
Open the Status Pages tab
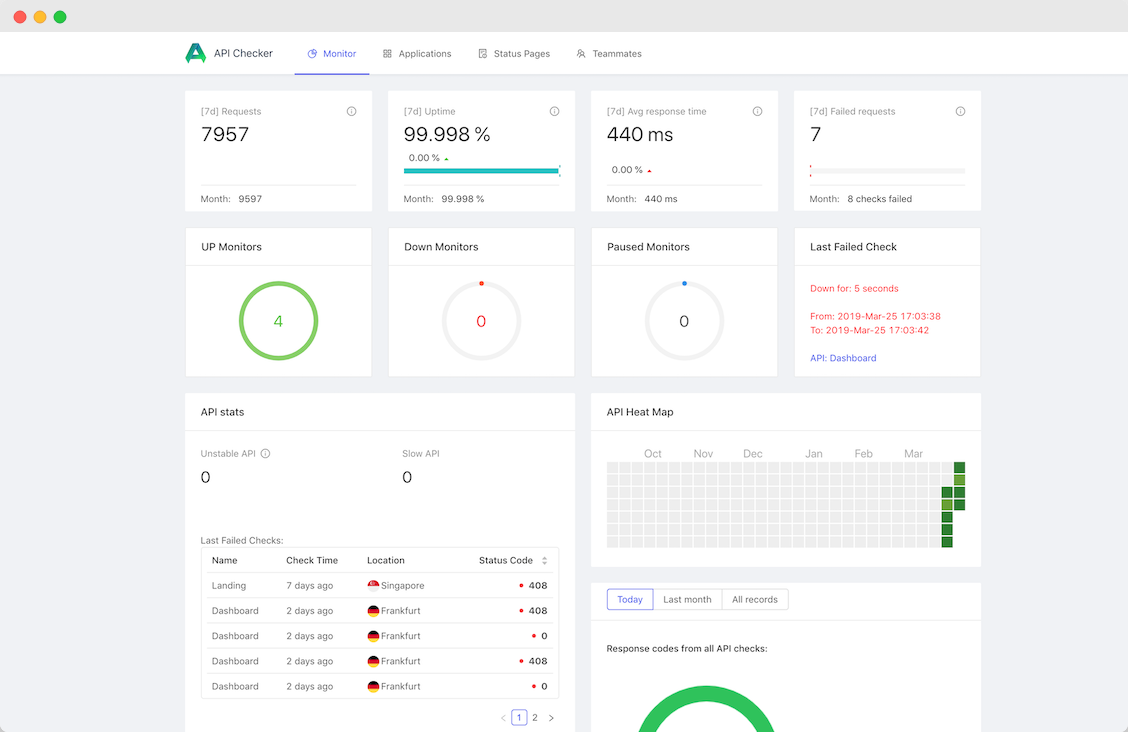coord(513,54)
